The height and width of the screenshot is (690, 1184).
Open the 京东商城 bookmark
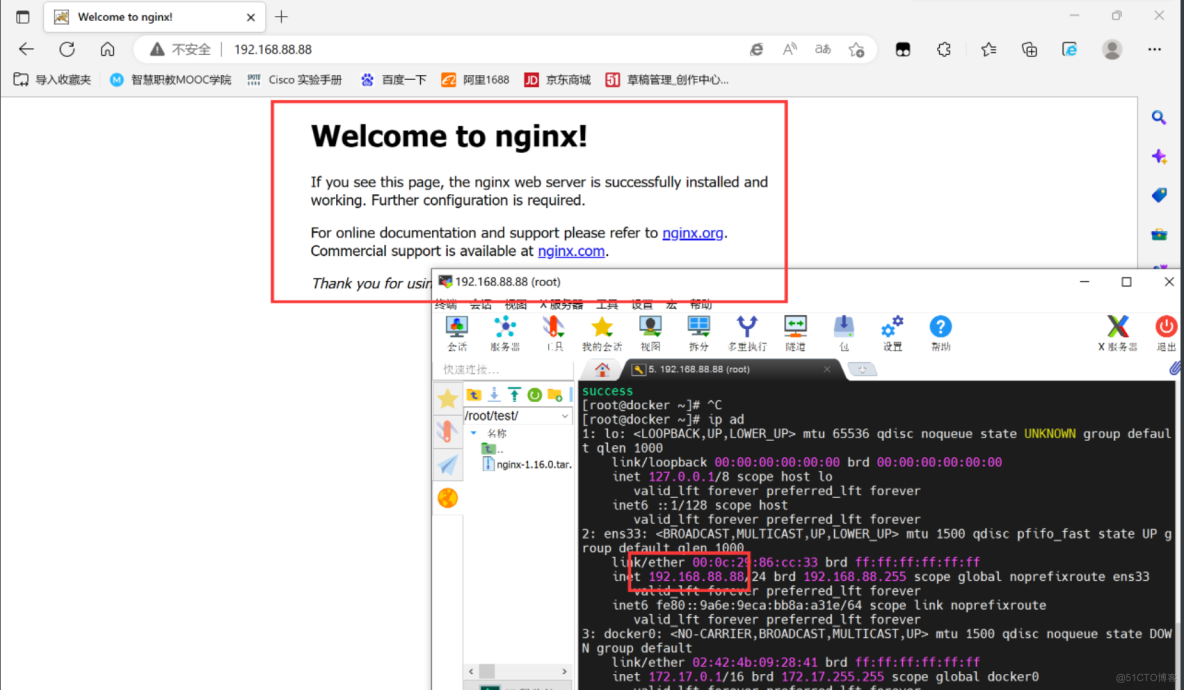(x=557, y=79)
